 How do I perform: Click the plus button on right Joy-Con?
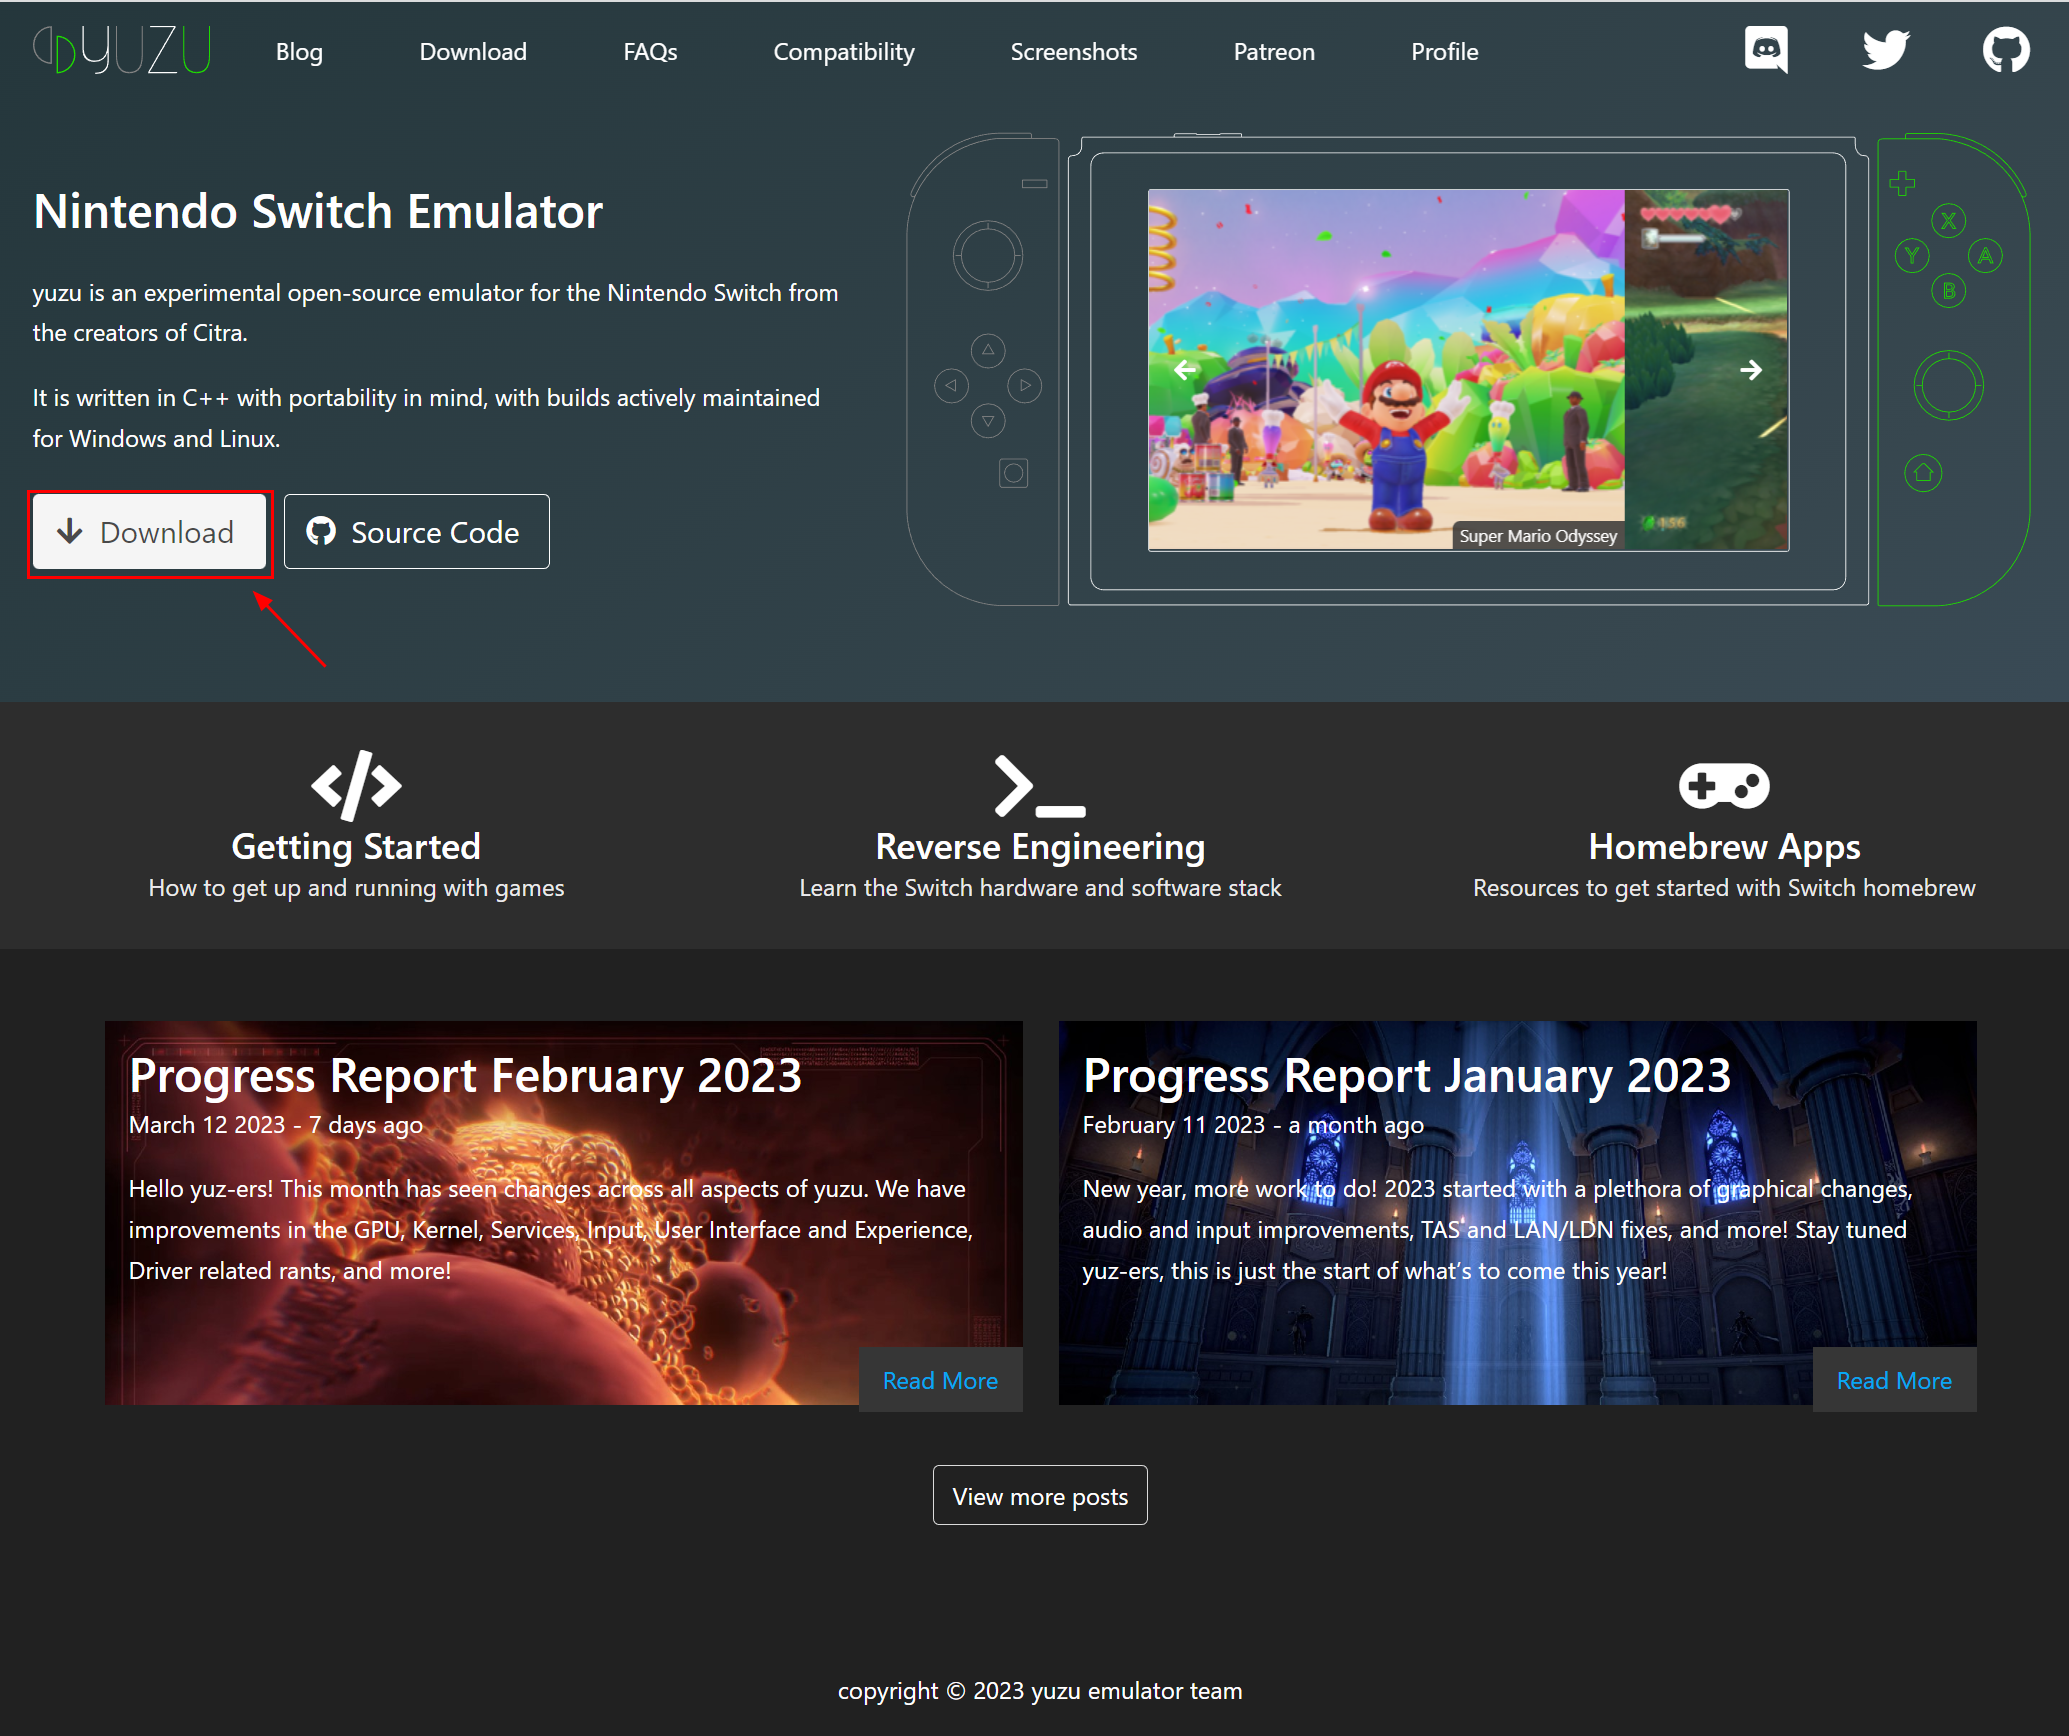coord(1902,183)
